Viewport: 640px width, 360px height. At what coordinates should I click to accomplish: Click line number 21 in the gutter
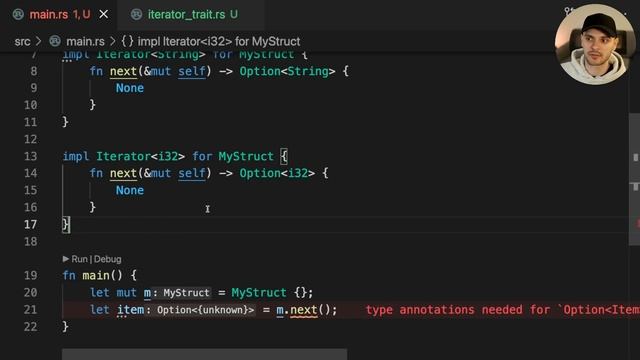coord(31,310)
